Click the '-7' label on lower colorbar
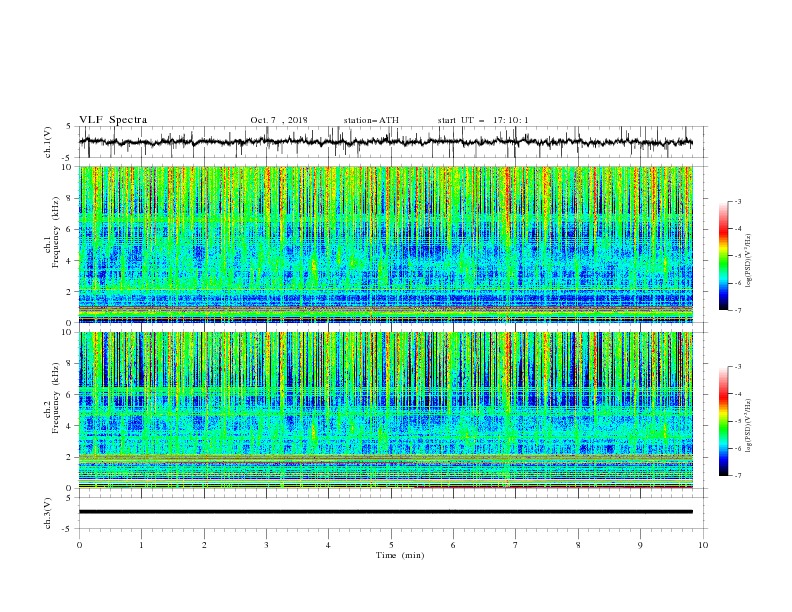 click(738, 476)
